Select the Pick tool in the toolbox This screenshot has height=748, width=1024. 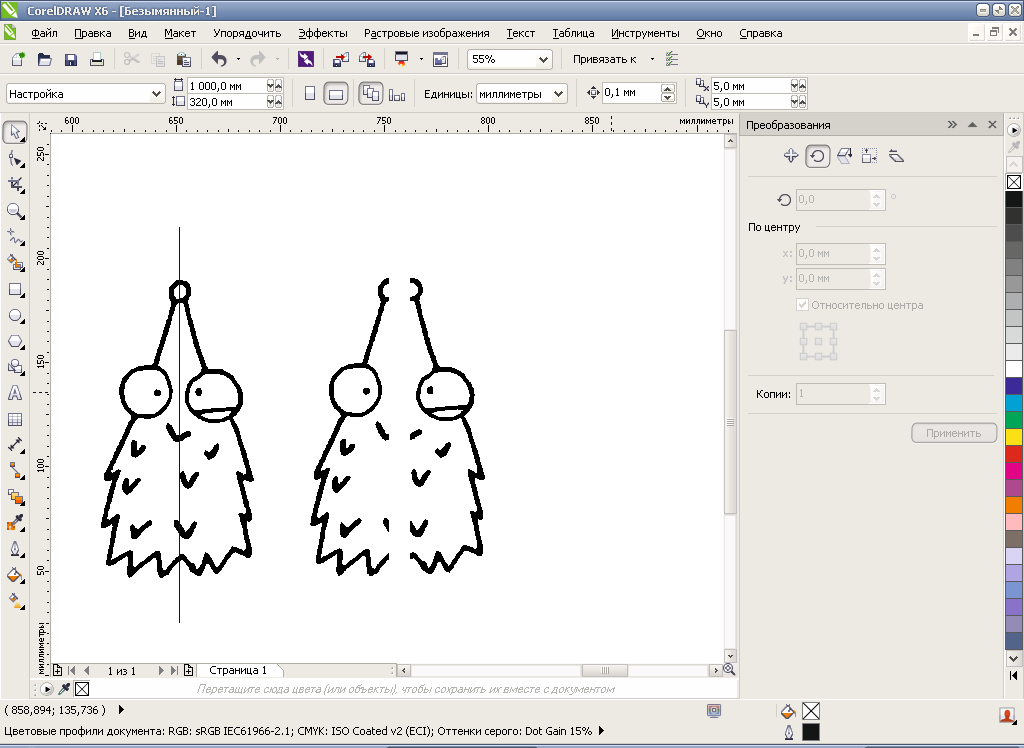pyautogui.click(x=15, y=132)
